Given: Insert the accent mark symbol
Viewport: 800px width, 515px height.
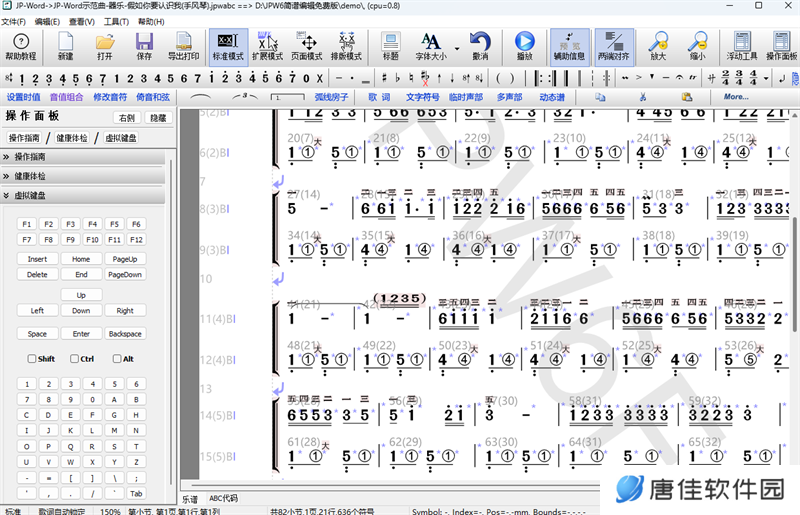Looking at the screenshot, I should [638, 78].
